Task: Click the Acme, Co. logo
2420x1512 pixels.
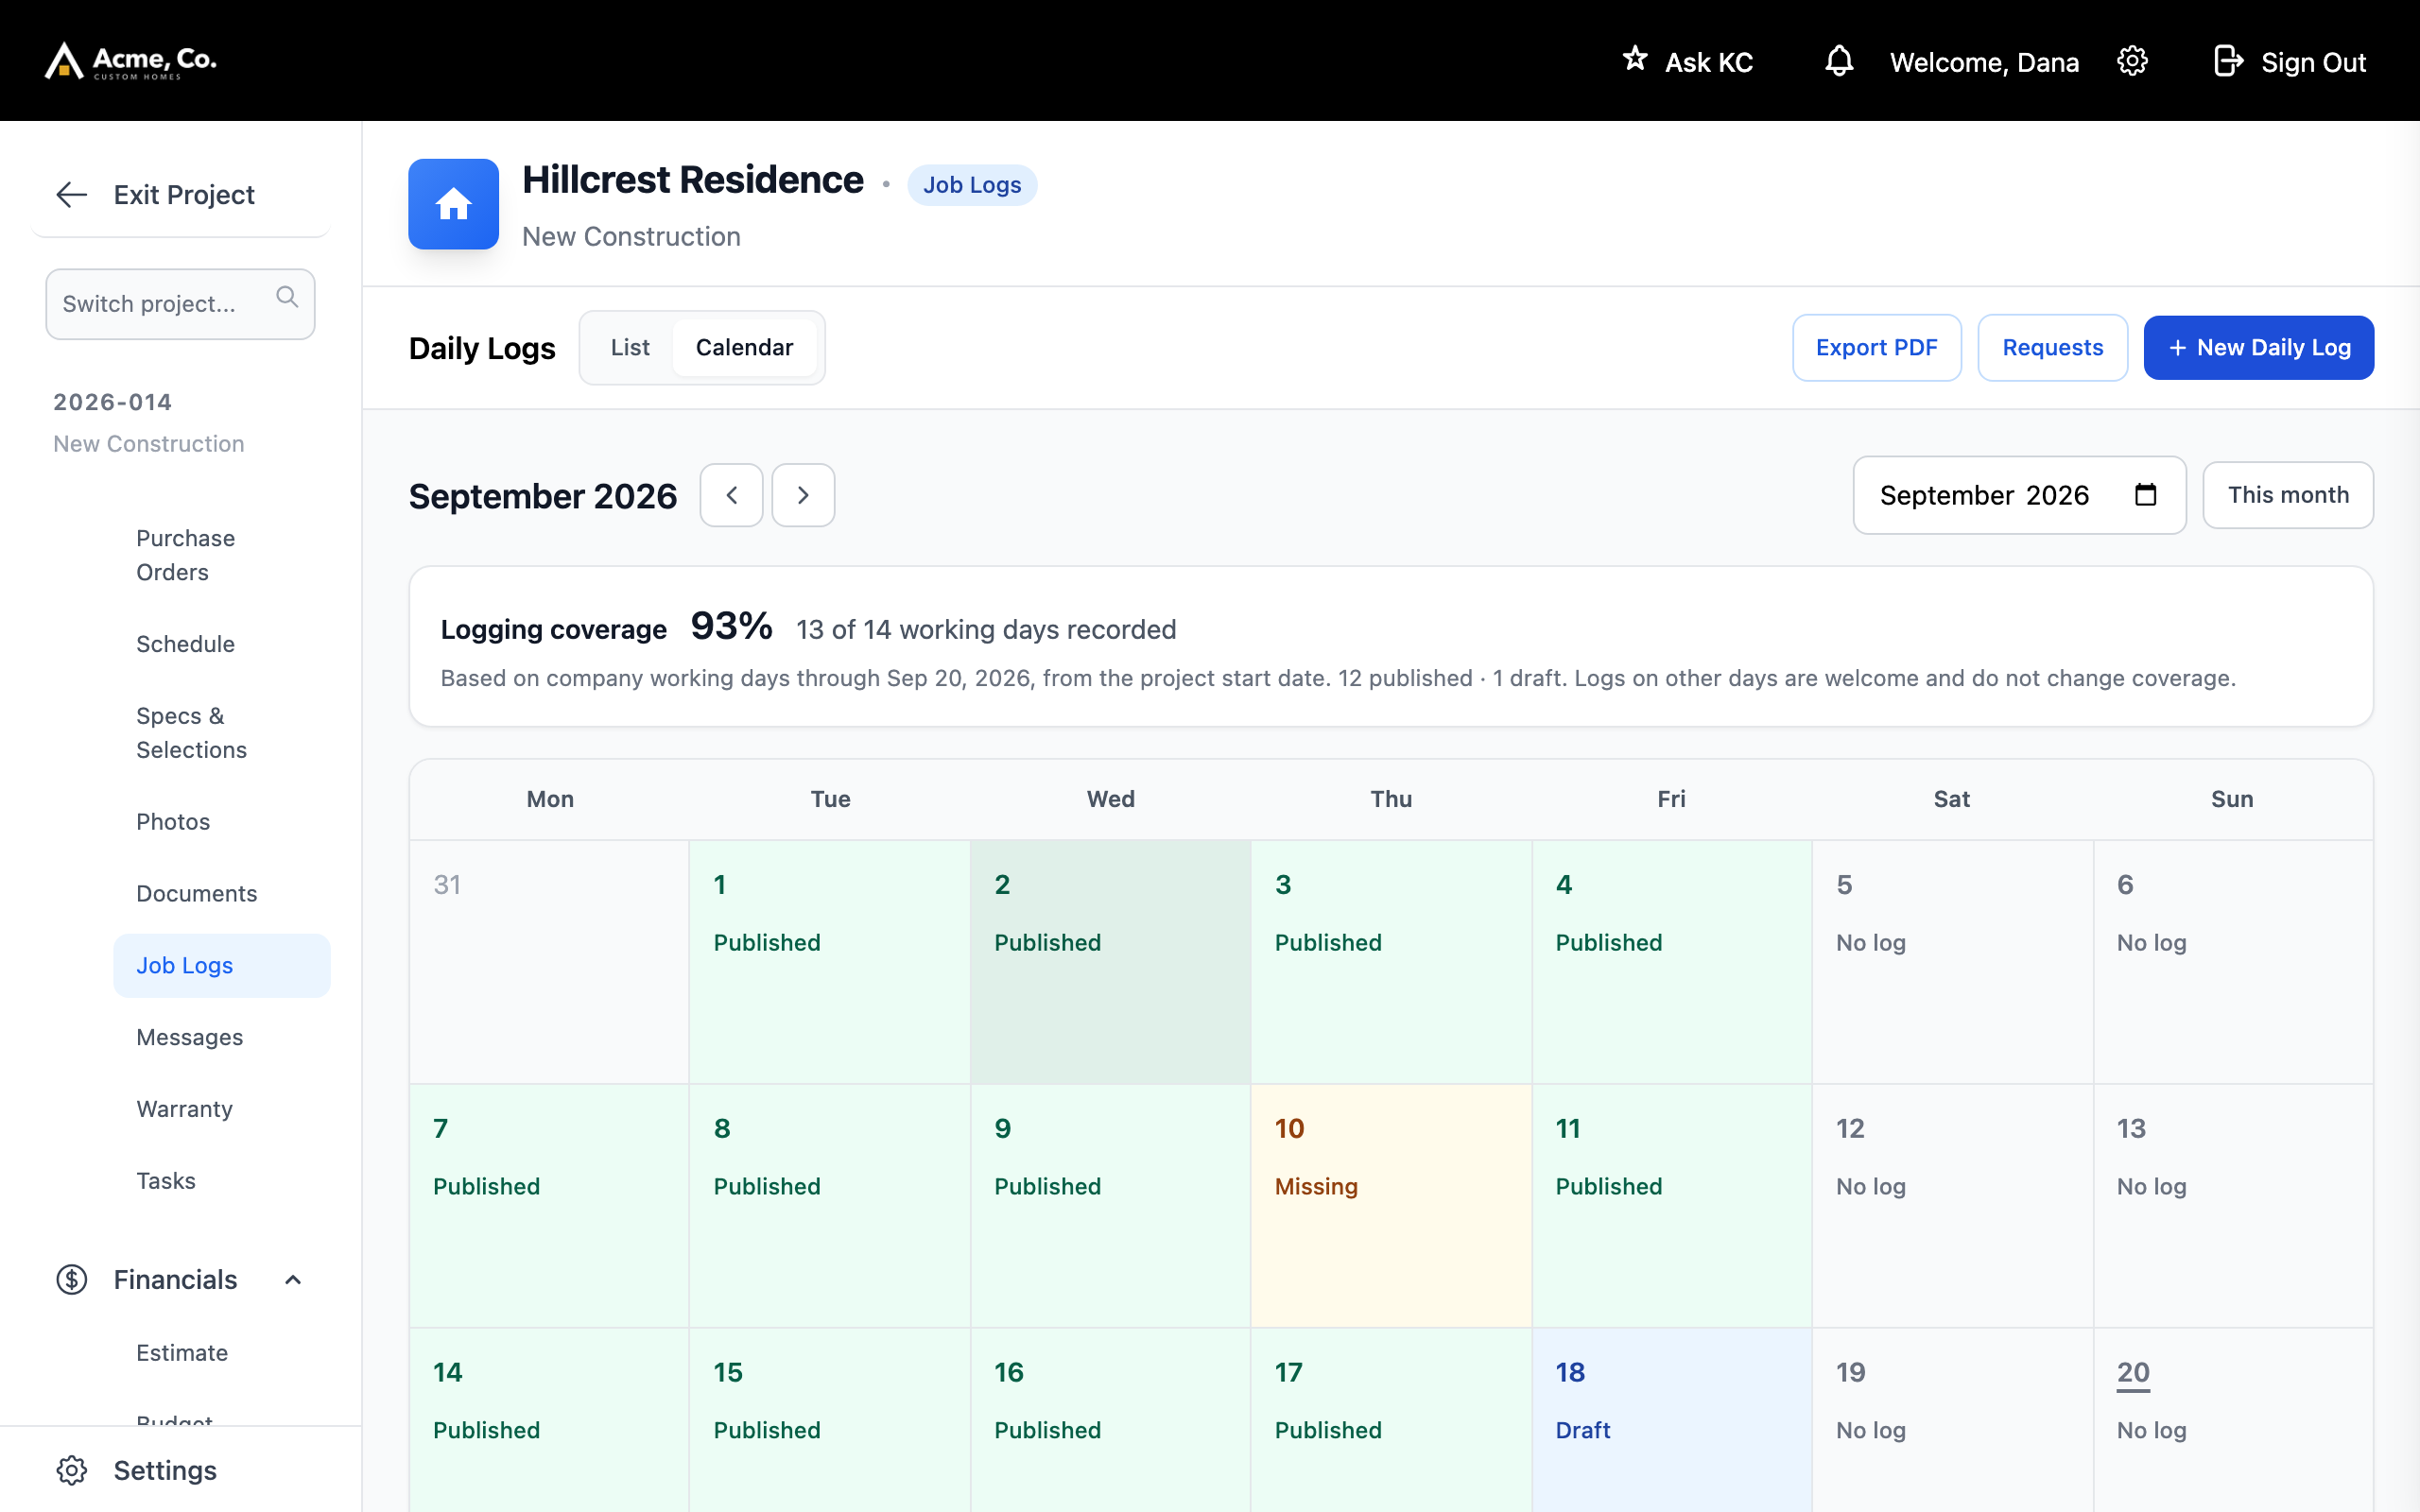Action: (x=131, y=61)
